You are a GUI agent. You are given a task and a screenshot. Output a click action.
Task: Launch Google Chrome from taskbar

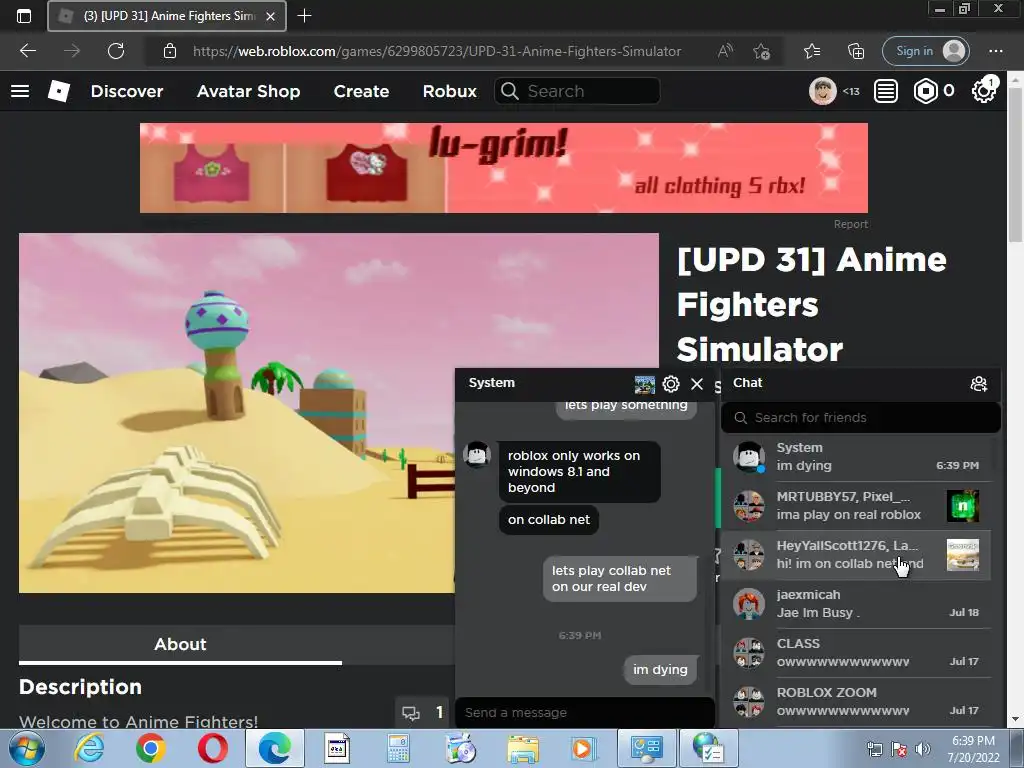coord(151,748)
